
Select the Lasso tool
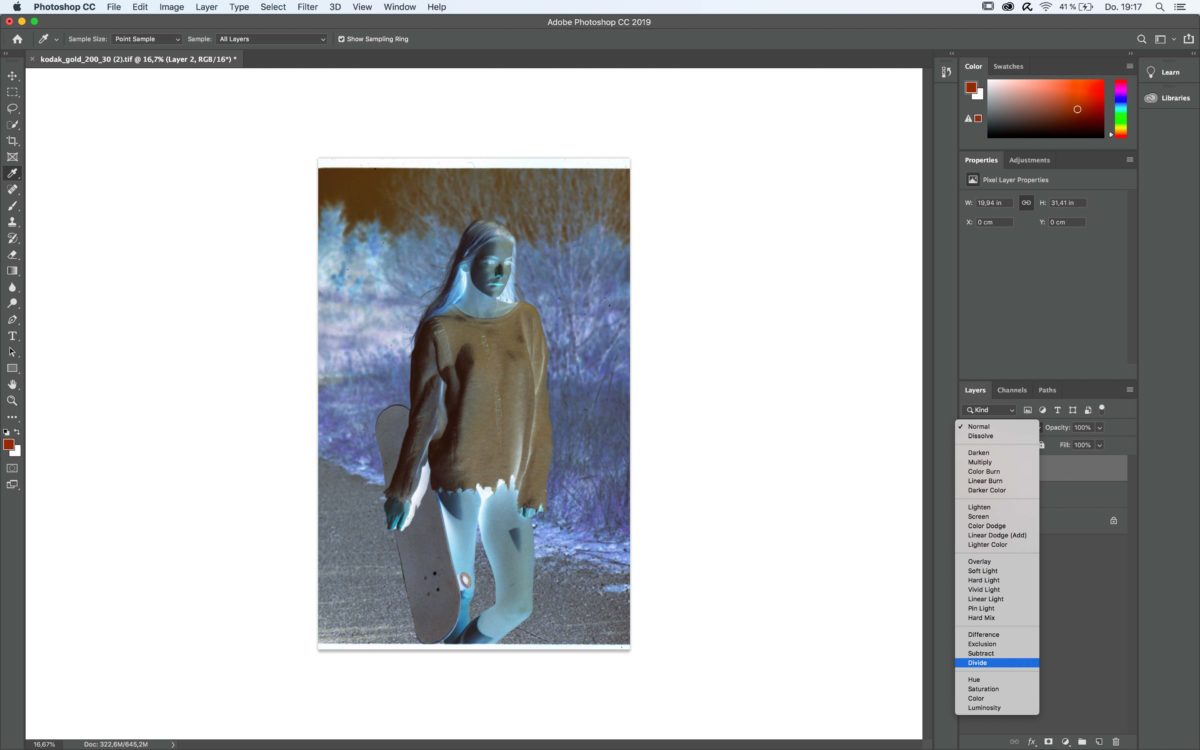pyautogui.click(x=12, y=108)
